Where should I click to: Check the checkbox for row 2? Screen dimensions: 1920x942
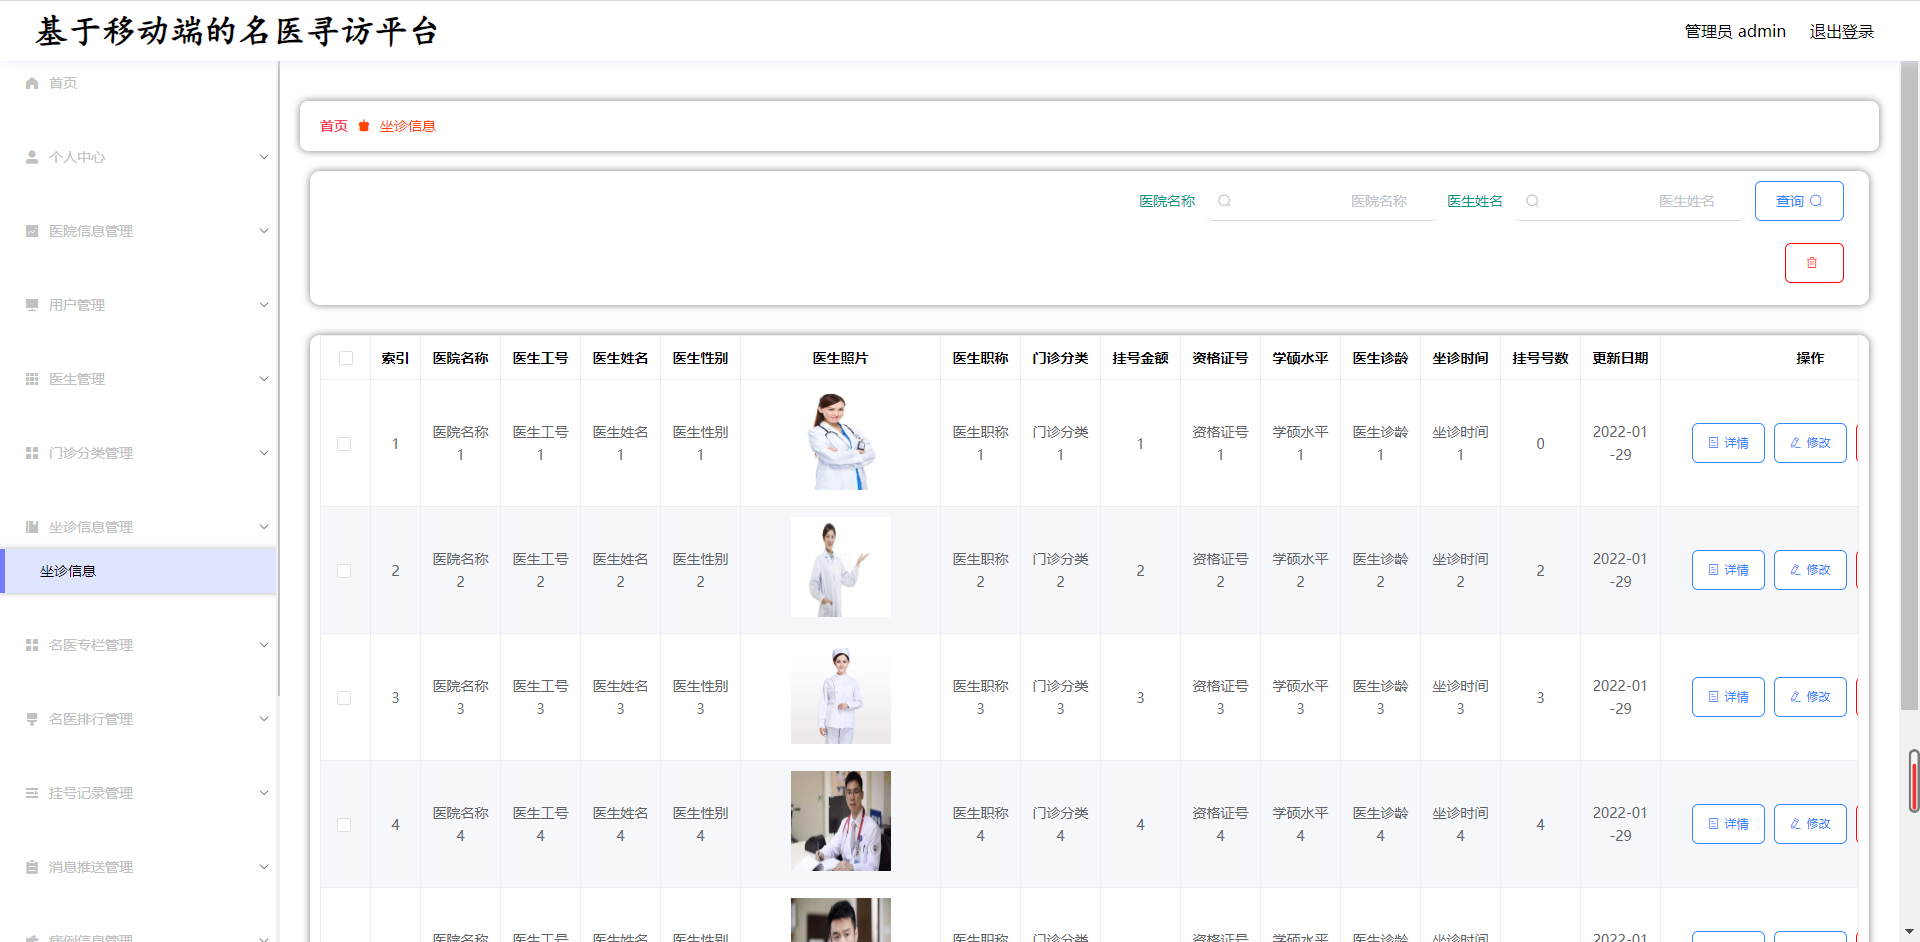coord(344,571)
